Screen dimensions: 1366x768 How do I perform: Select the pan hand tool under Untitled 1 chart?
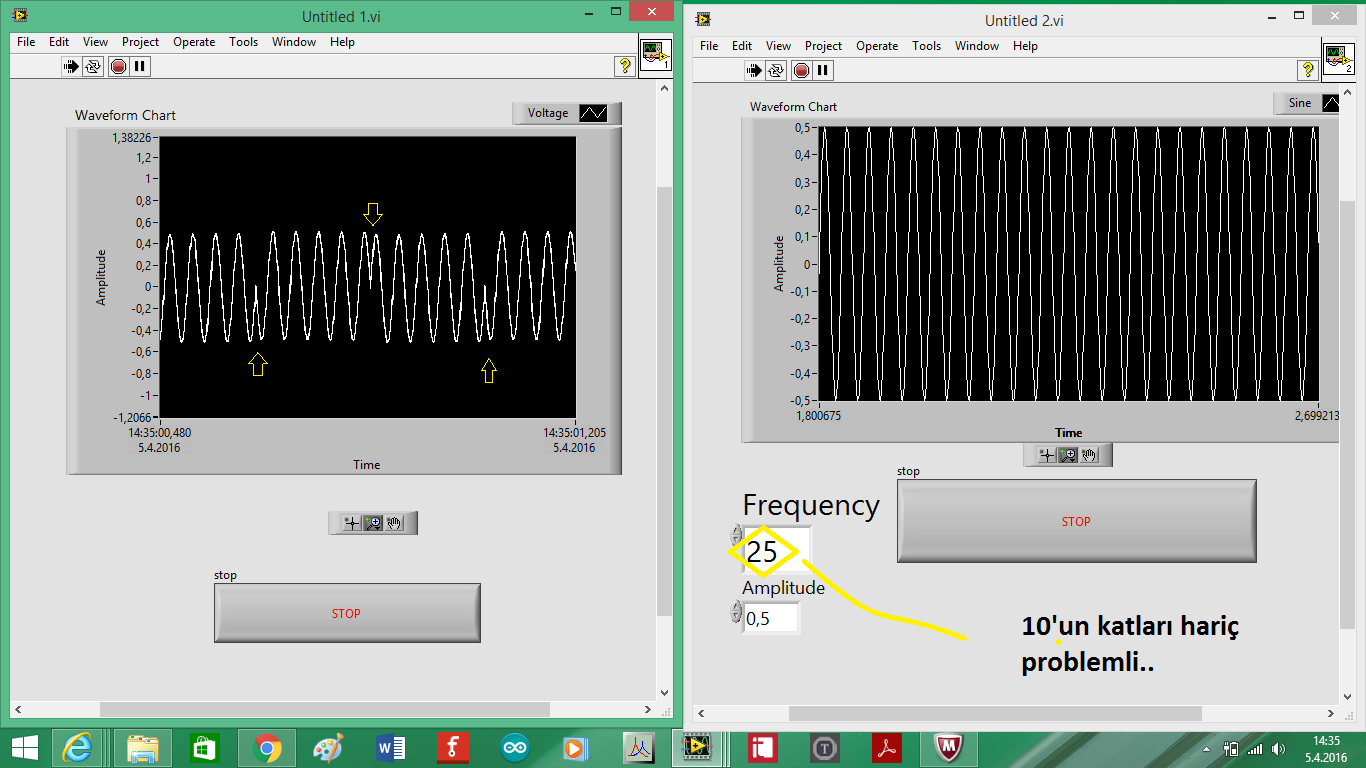pyautogui.click(x=394, y=522)
